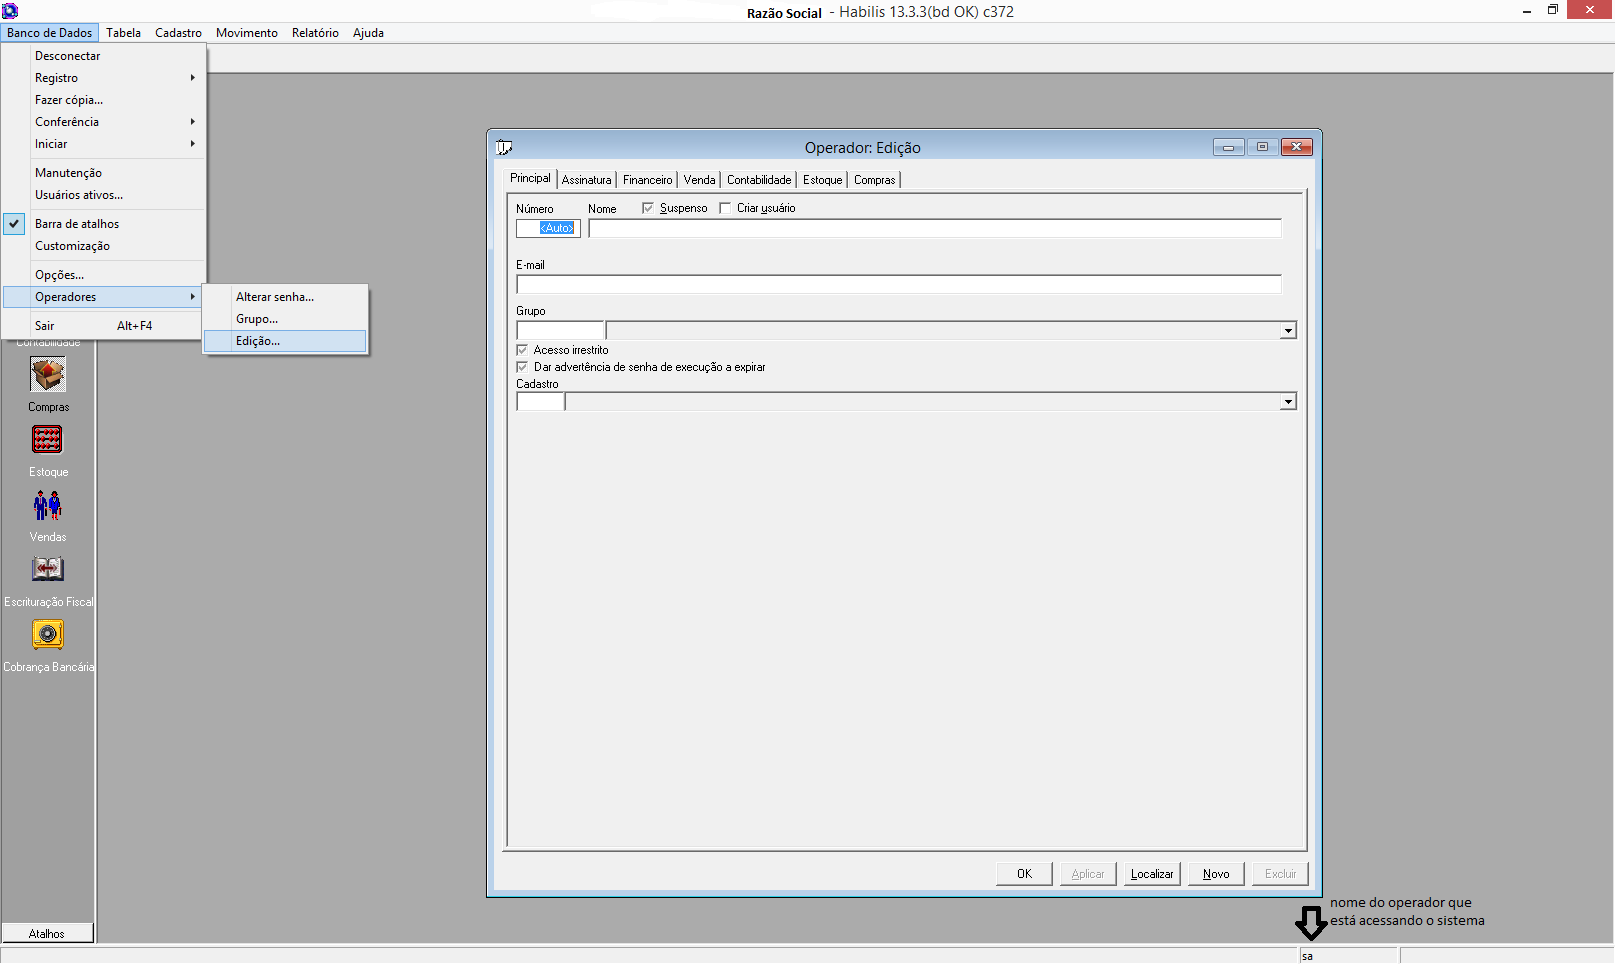This screenshot has height=964, width=1615.
Task: Open the Assinatura tab
Action: click(x=586, y=180)
